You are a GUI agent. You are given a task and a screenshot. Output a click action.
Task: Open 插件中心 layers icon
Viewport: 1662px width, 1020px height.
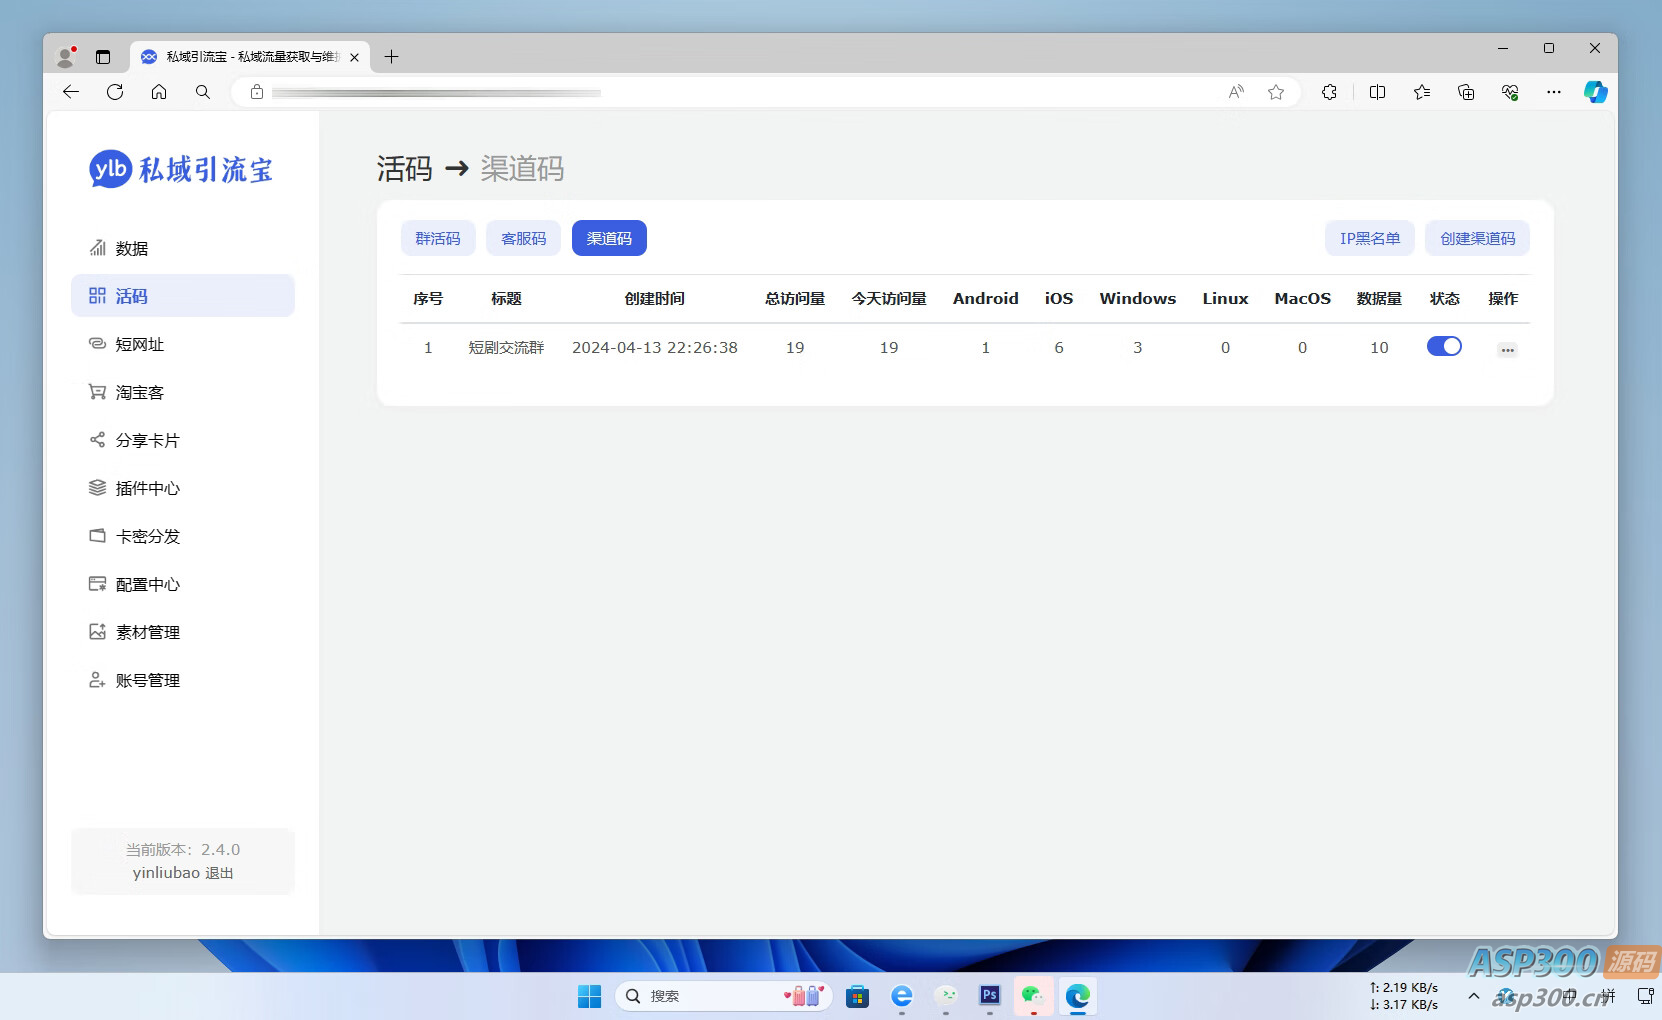(97, 488)
